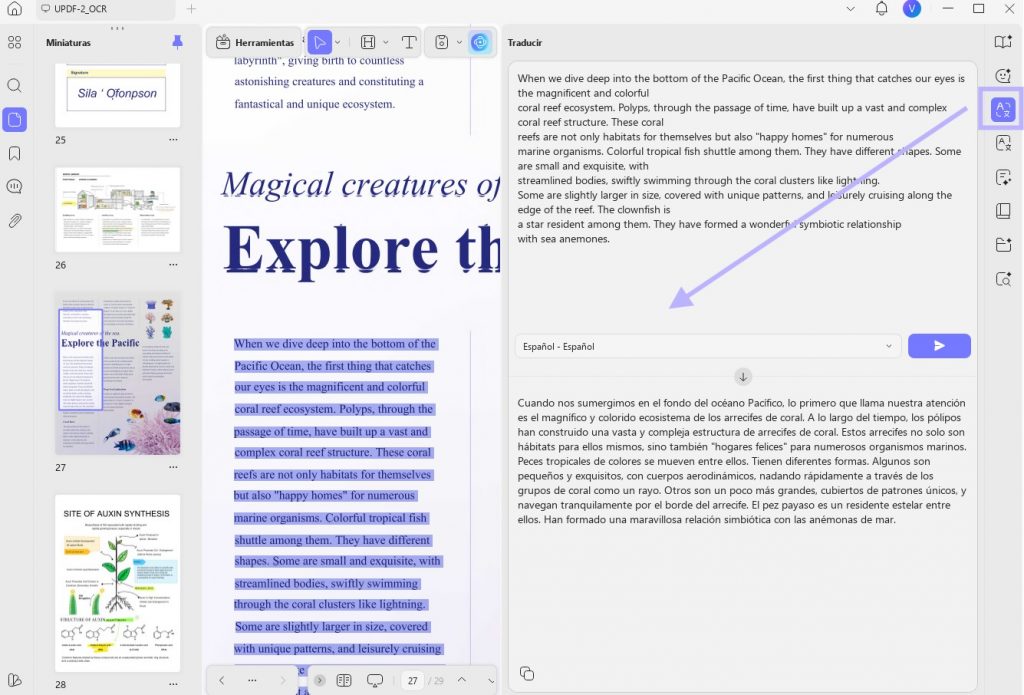Open the right-sidebar pages book icon
Viewport: 1024px width, 695px height.
(1003, 211)
